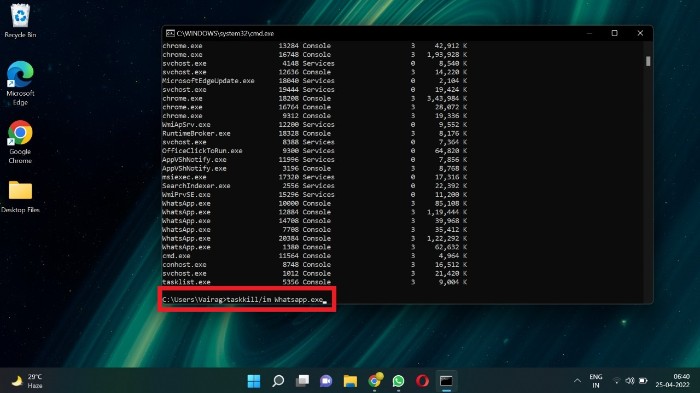Click the OfficeClickToRun.exe process name

202,151
